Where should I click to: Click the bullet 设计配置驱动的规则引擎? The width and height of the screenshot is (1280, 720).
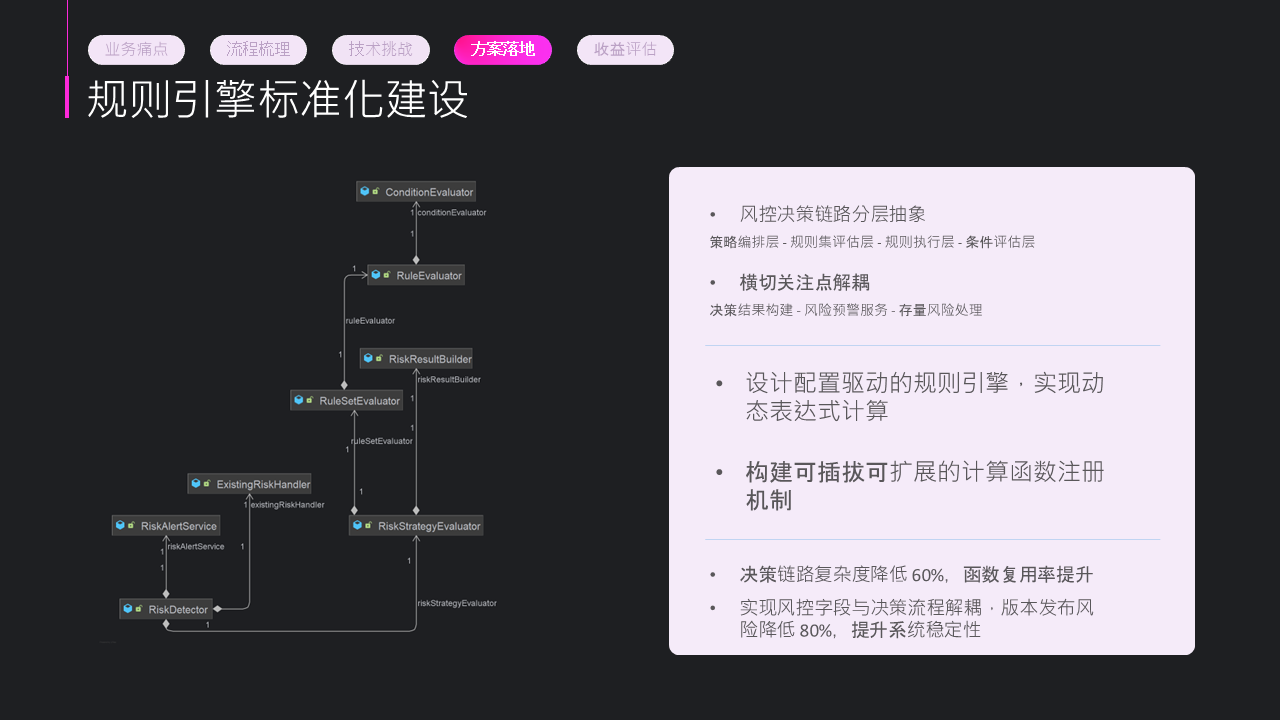(925, 397)
